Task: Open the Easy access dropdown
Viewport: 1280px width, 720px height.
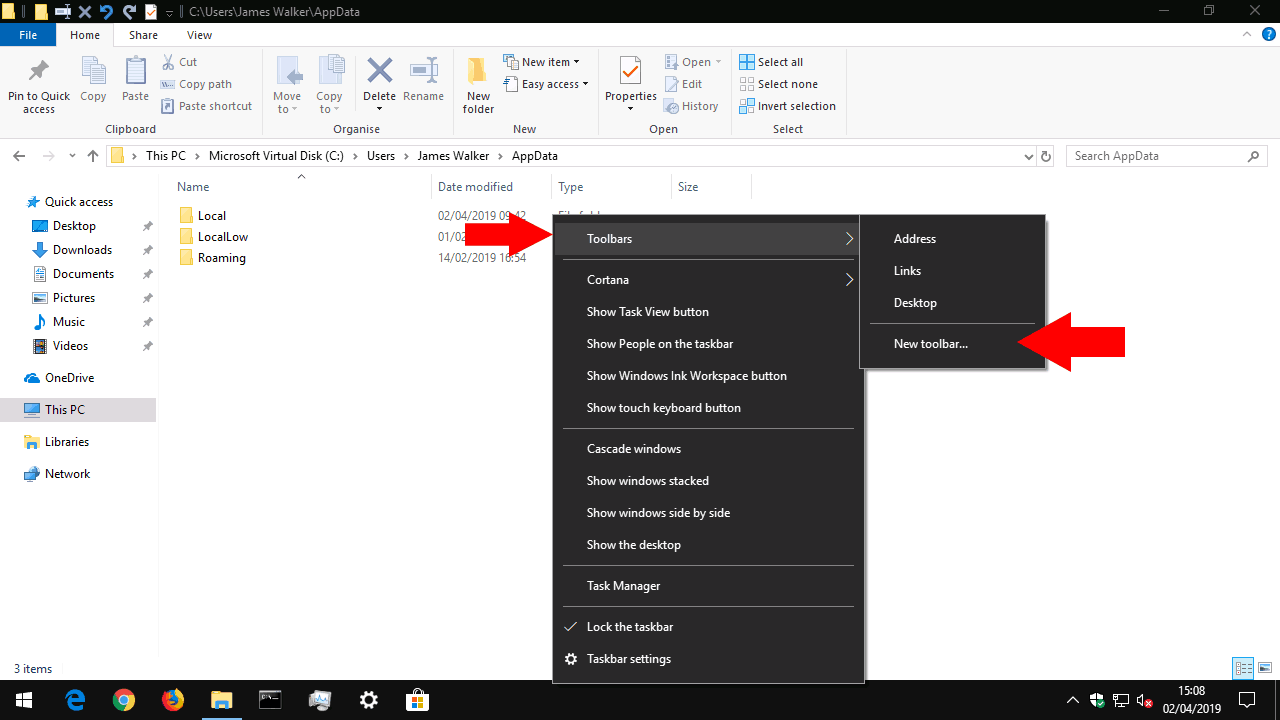Action: pyautogui.click(x=554, y=84)
